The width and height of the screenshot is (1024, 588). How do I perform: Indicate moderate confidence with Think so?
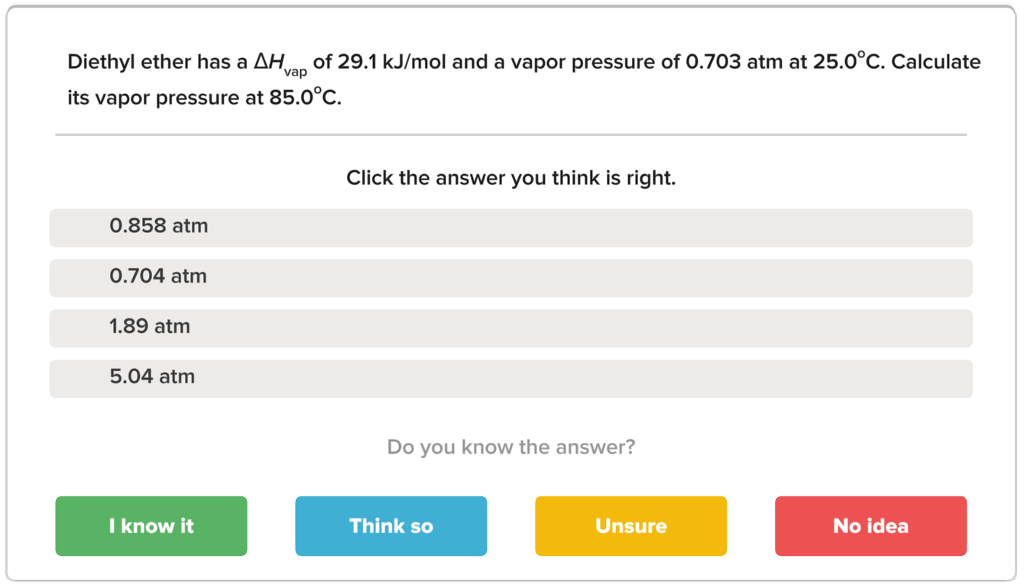(390, 525)
